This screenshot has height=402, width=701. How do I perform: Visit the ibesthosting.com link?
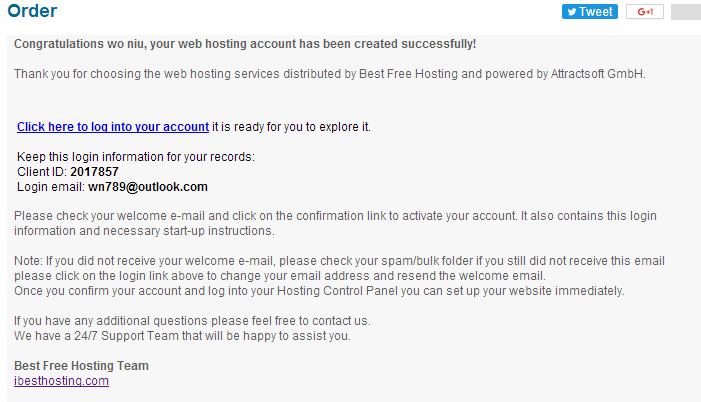click(61, 381)
